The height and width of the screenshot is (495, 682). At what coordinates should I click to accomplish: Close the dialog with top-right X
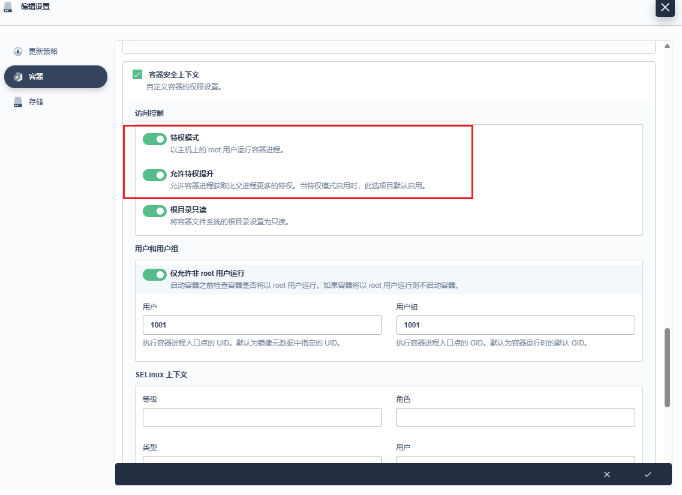[x=666, y=8]
